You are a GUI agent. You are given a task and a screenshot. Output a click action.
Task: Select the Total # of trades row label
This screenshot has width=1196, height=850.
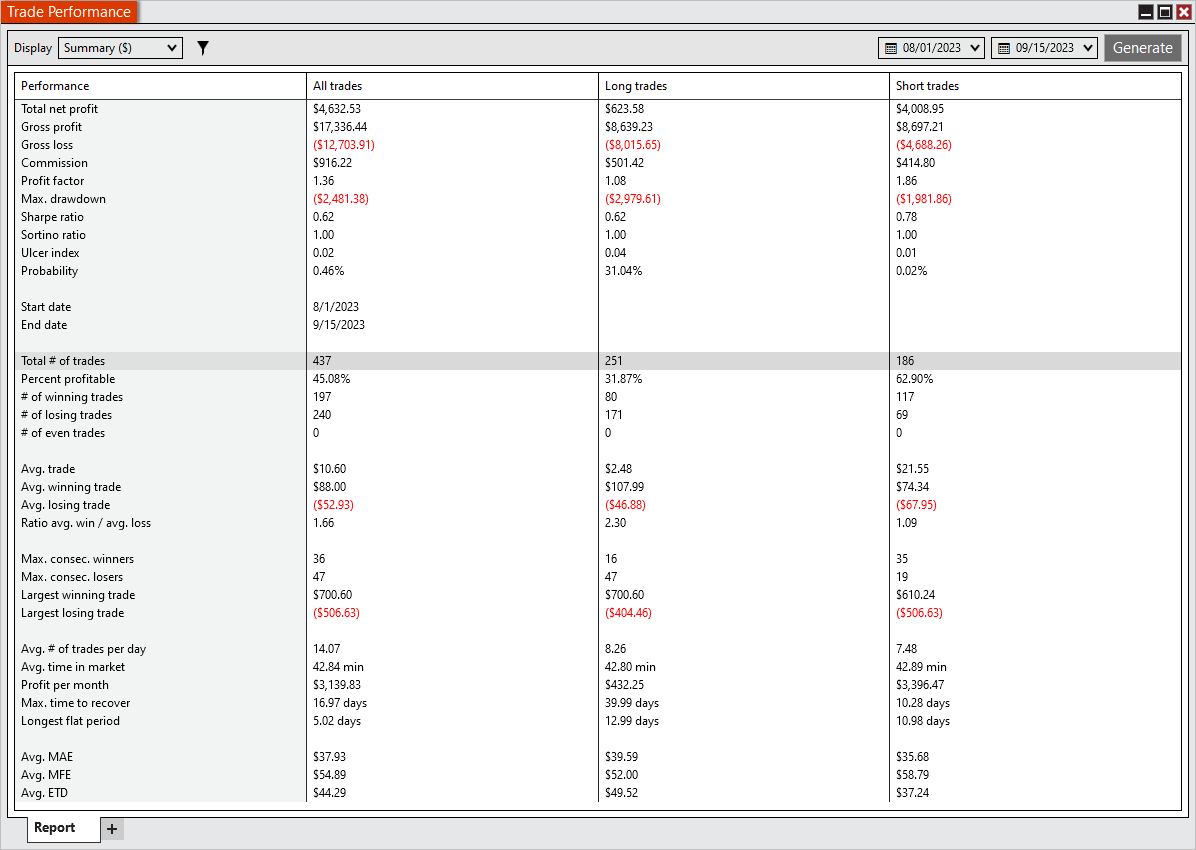tap(63, 361)
